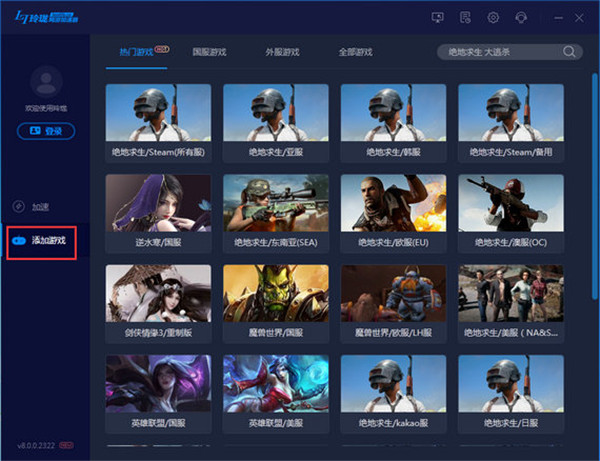Switch to 外服游戏 tab
Viewport: 600px width, 461px height.
click(282, 52)
